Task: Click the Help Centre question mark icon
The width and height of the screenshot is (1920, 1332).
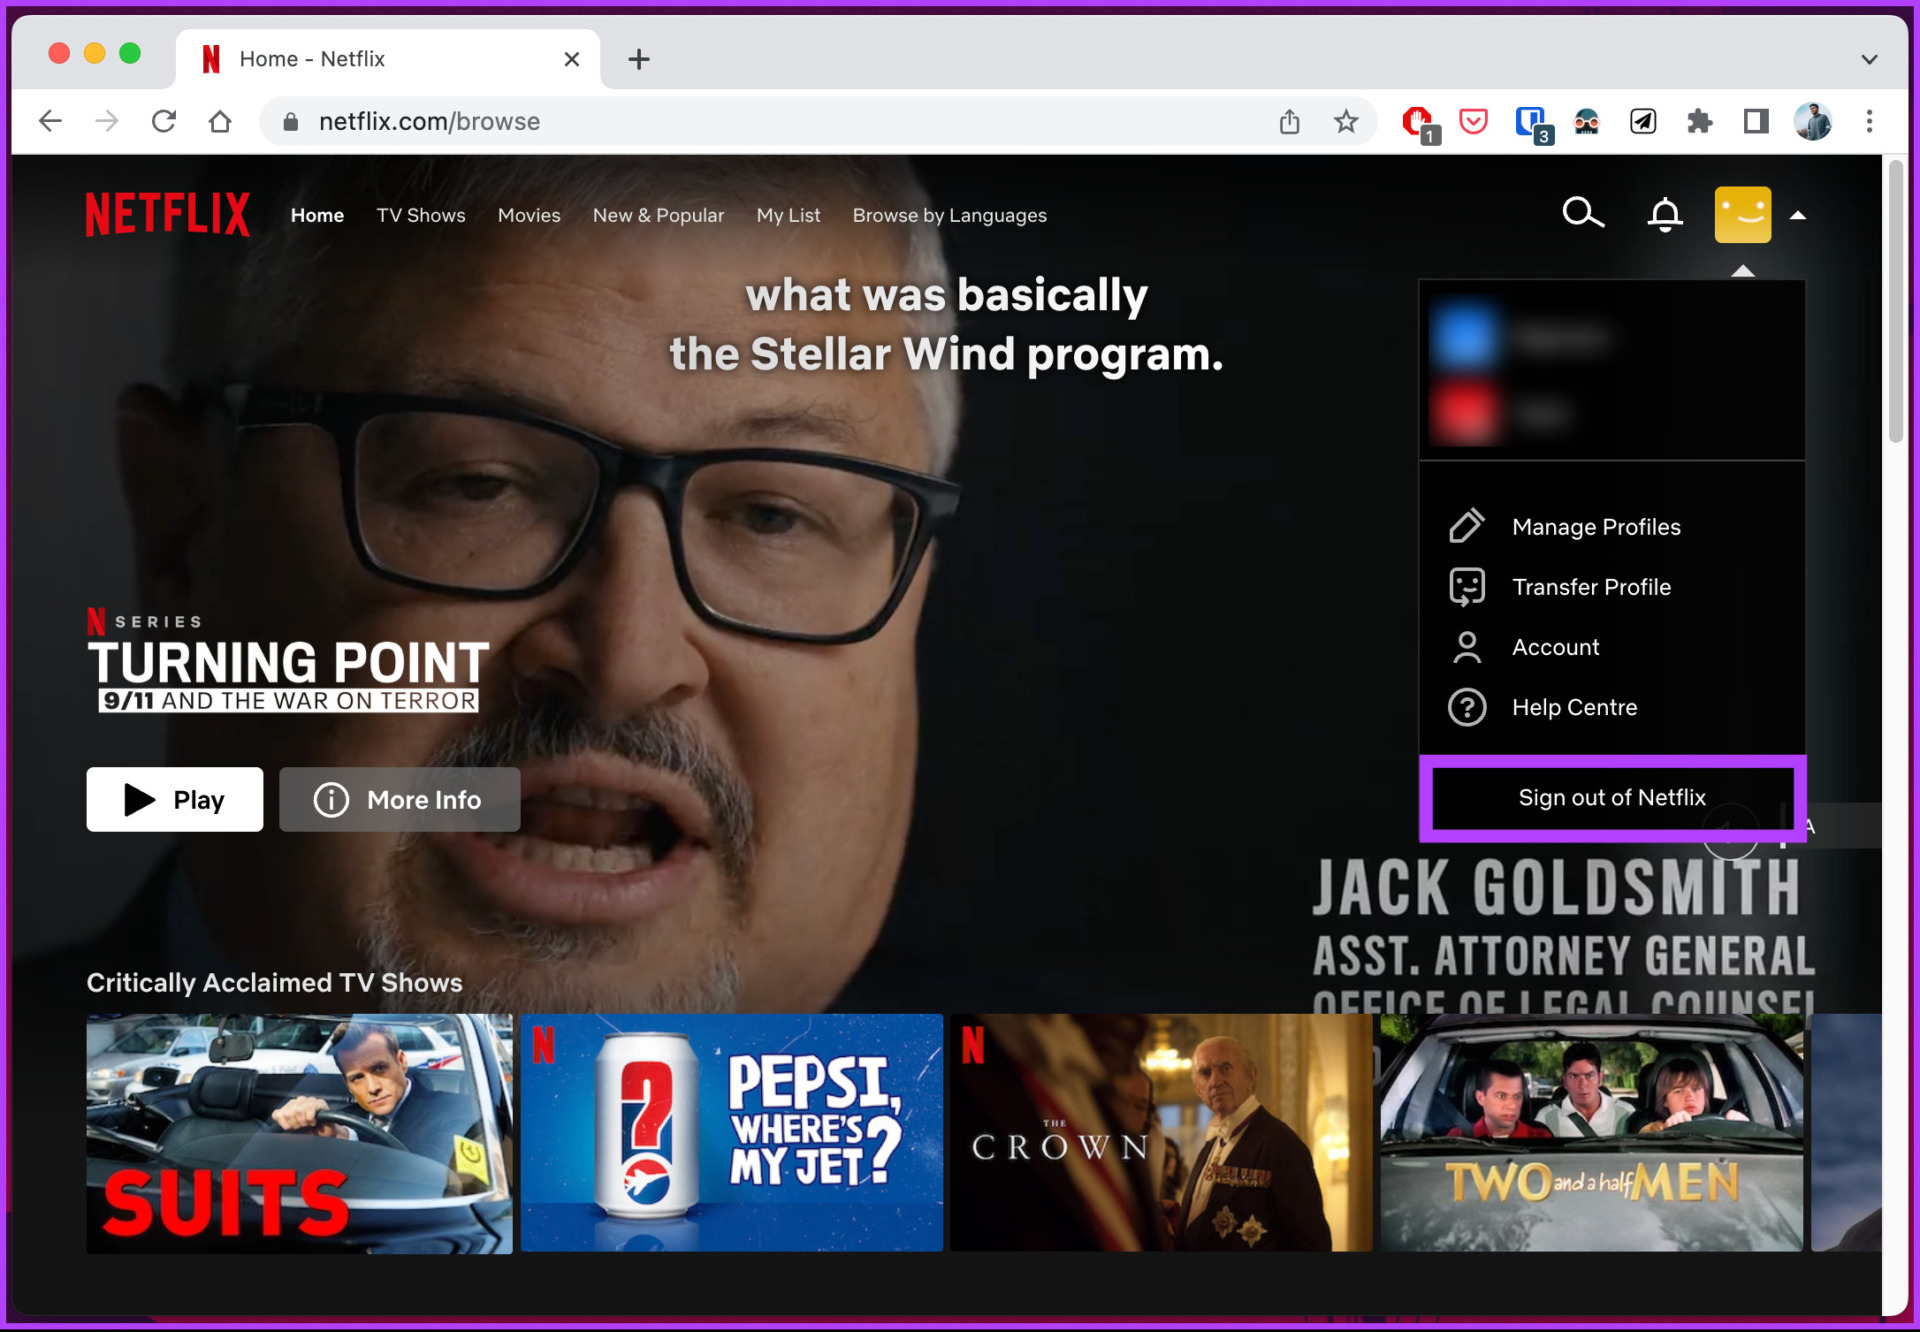Action: tap(1466, 707)
